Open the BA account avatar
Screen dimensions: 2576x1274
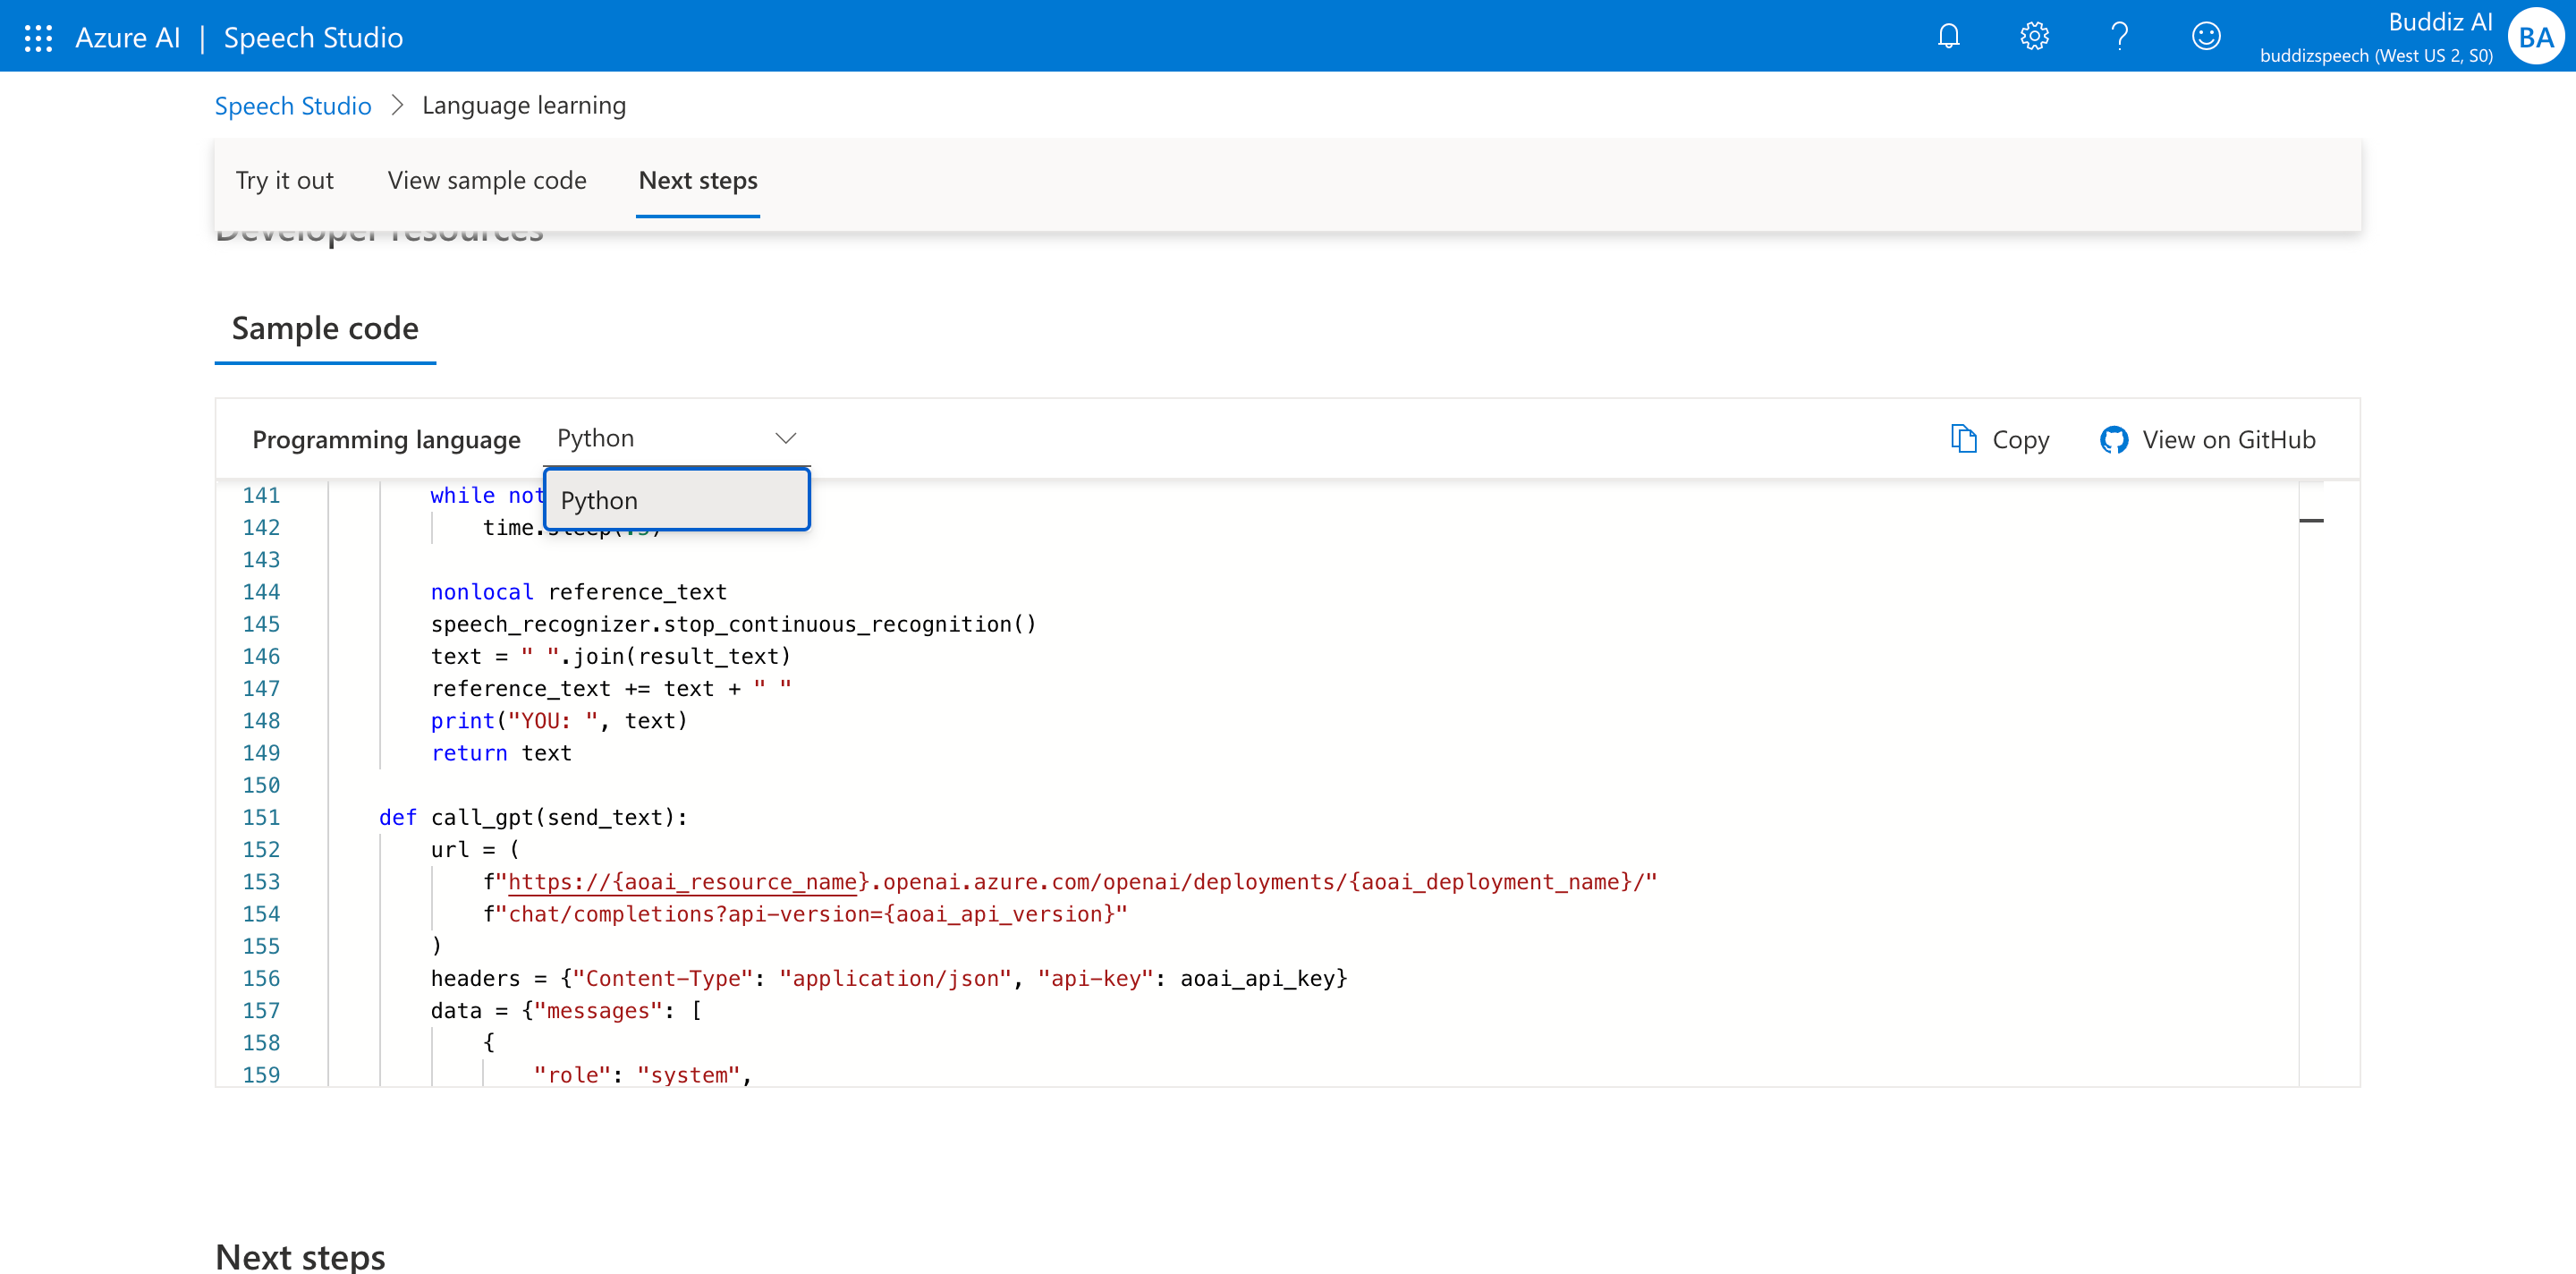point(2536,37)
